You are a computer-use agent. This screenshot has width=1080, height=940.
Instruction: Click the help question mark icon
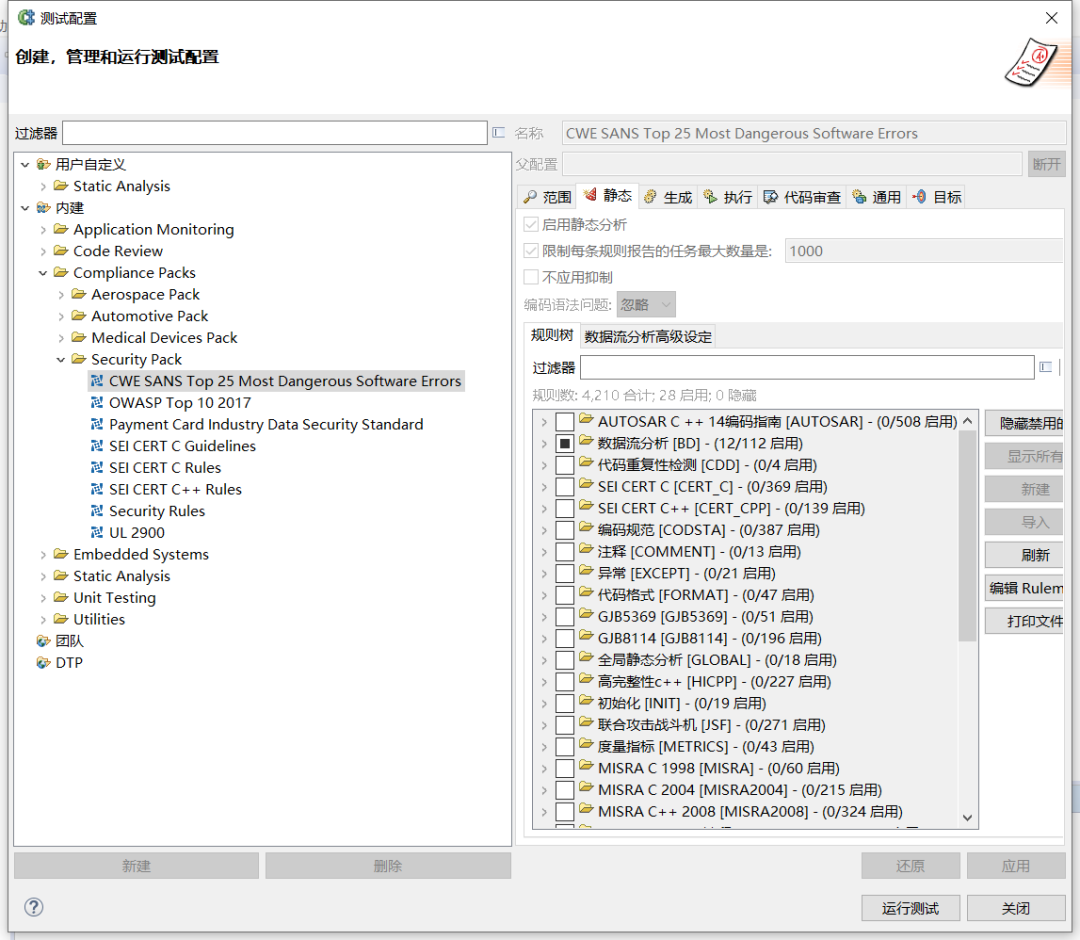[x=34, y=907]
